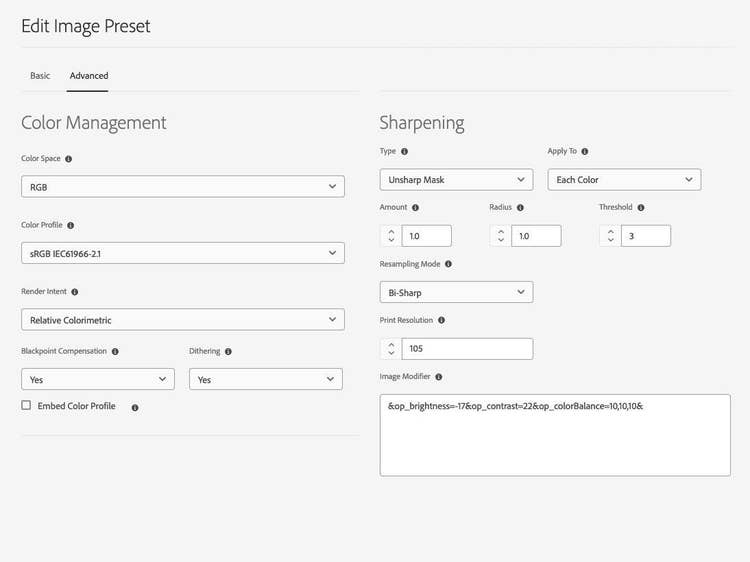Show info for Render Intent

pos(75,292)
